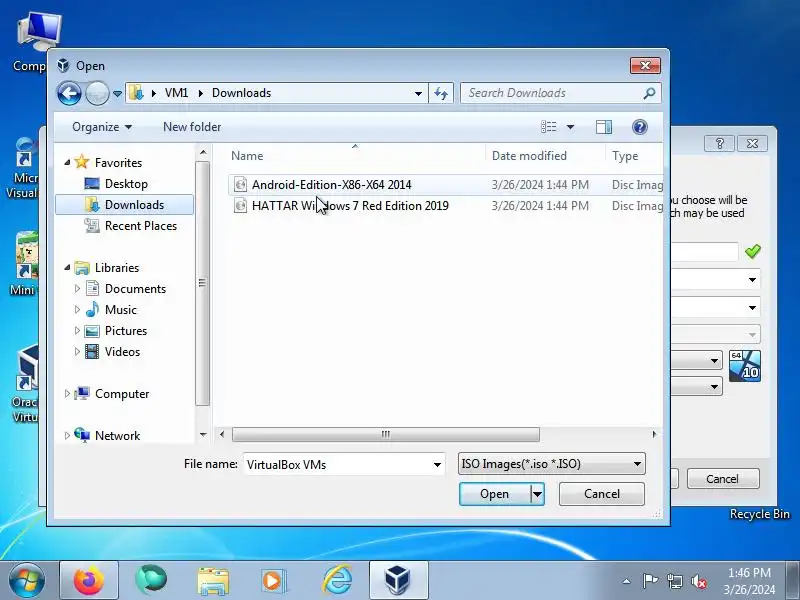Click VM1 in the address path

coord(177,93)
